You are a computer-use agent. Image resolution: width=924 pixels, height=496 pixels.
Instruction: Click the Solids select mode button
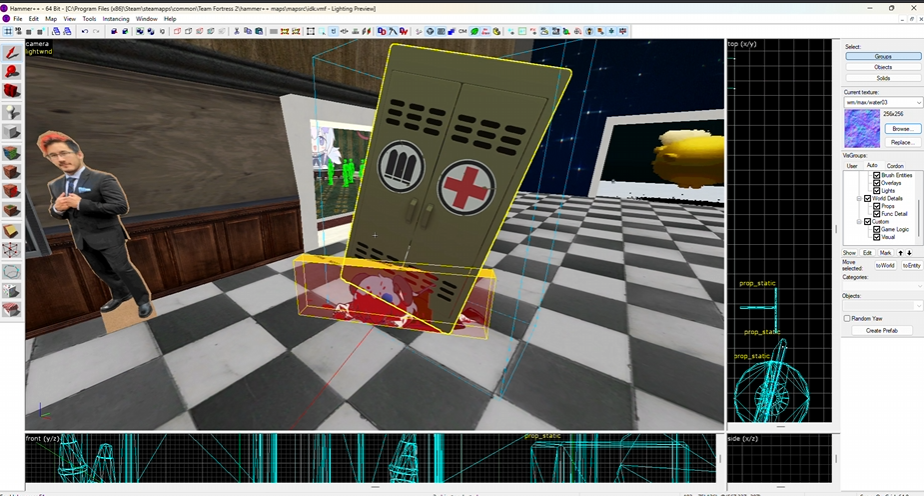pyautogui.click(x=883, y=78)
